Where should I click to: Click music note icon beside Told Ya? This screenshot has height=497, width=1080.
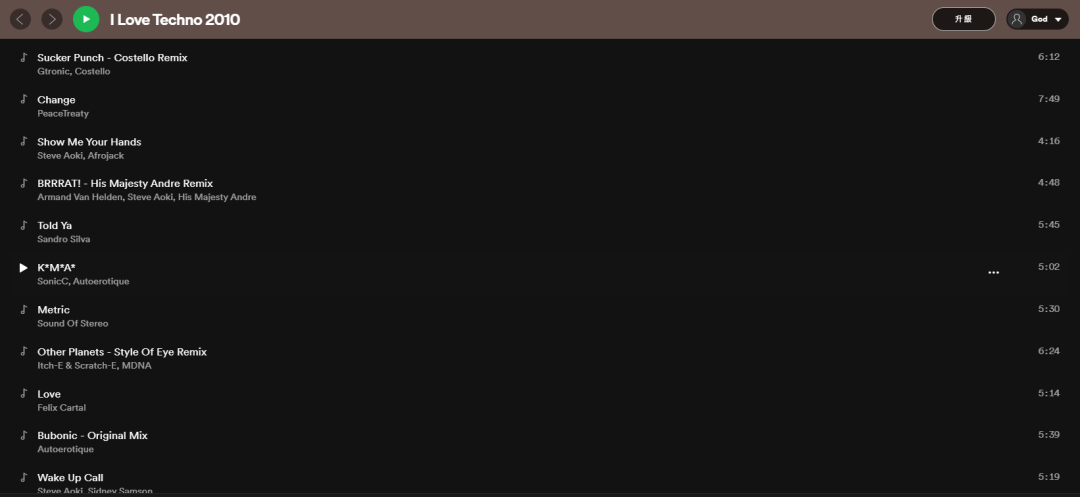[x=23, y=225]
